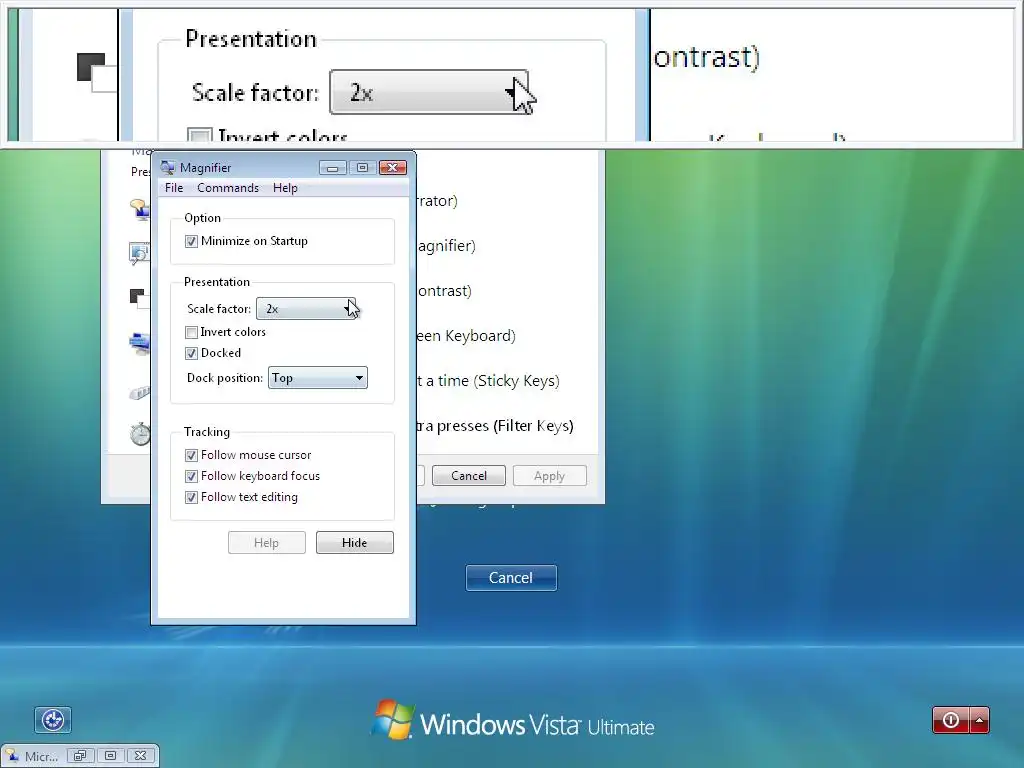The image size is (1024, 768).
Task: Click Filter Keys stopwatch icon in Ease of Access dialog
Action: pos(140,434)
